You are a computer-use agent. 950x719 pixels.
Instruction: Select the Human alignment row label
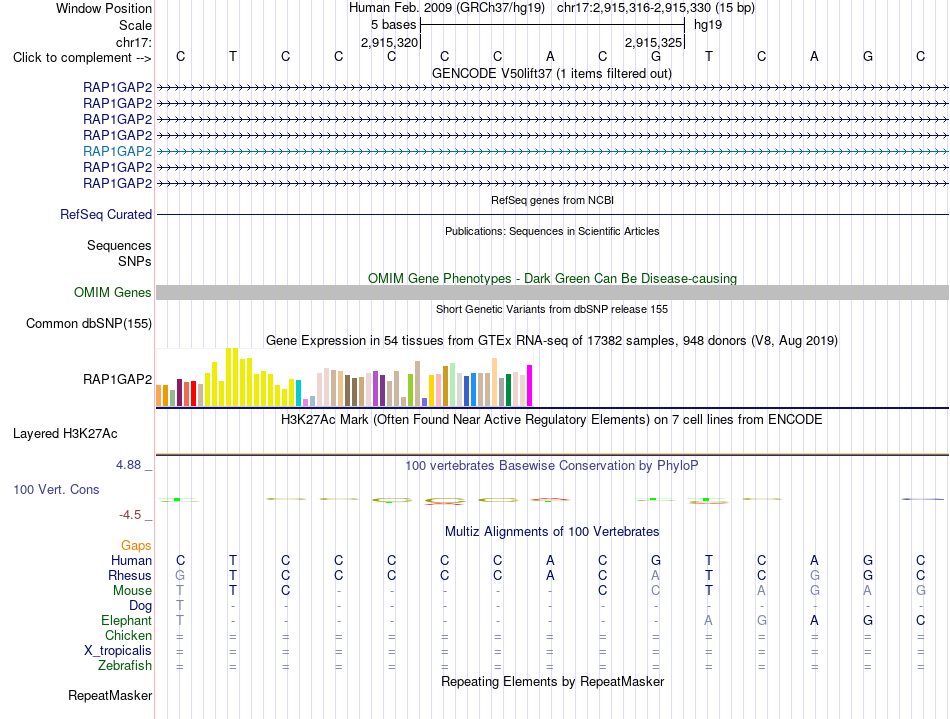(131, 560)
